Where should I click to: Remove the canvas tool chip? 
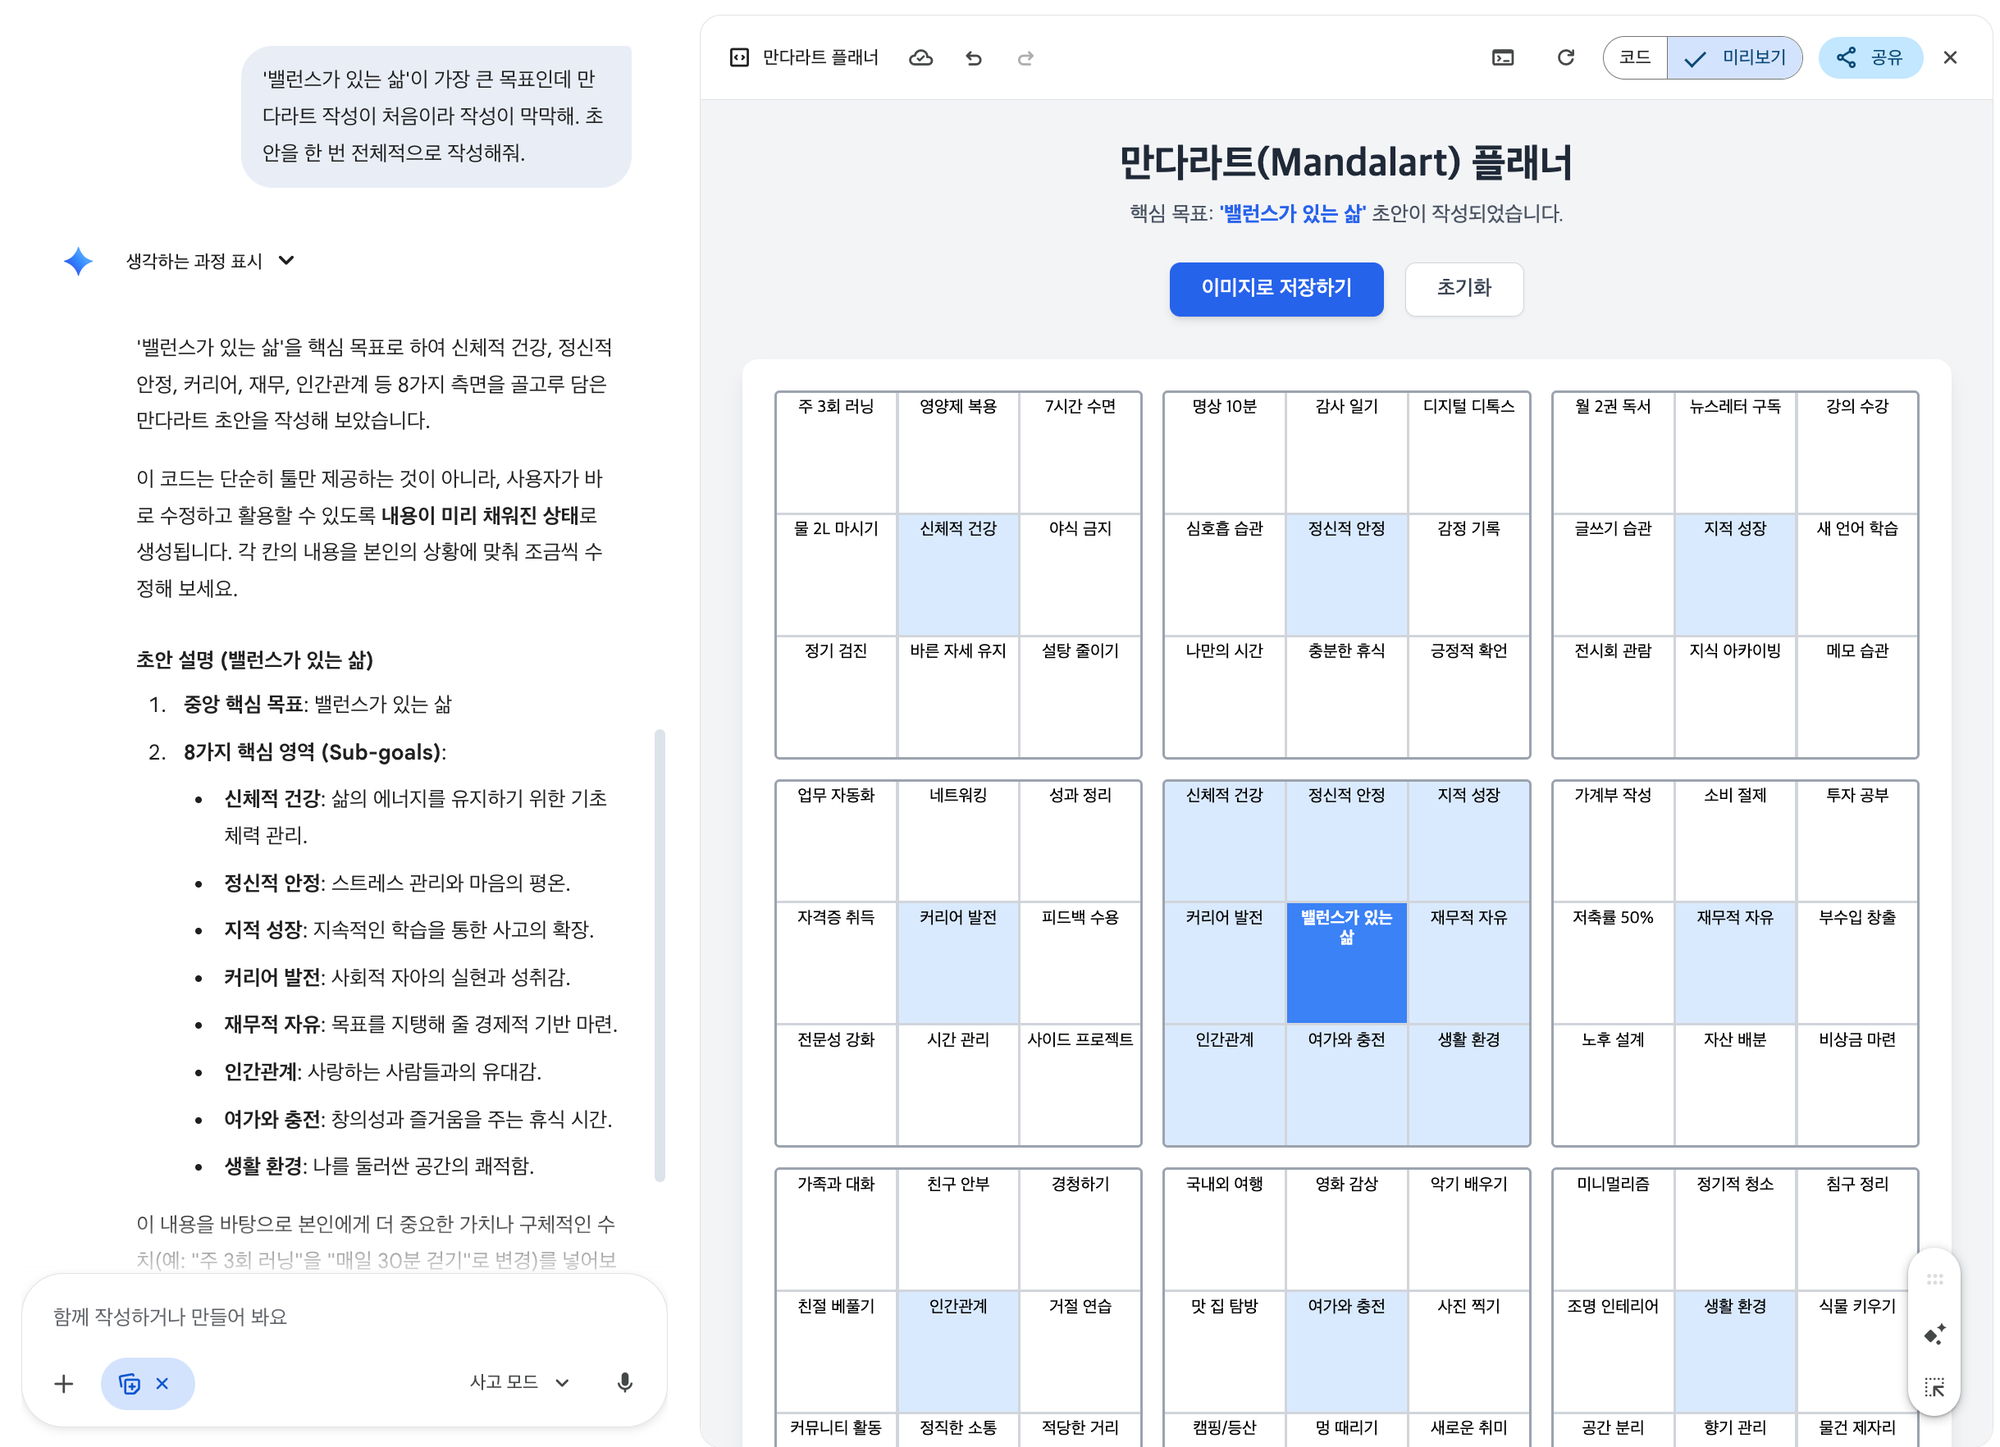(162, 1383)
